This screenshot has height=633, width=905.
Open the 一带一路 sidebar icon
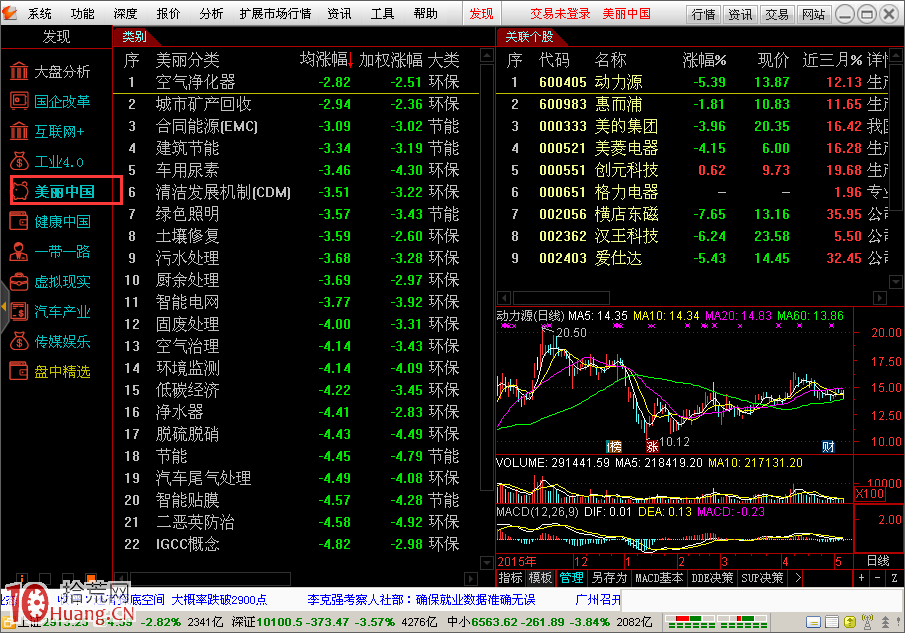(x=19, y=252)
